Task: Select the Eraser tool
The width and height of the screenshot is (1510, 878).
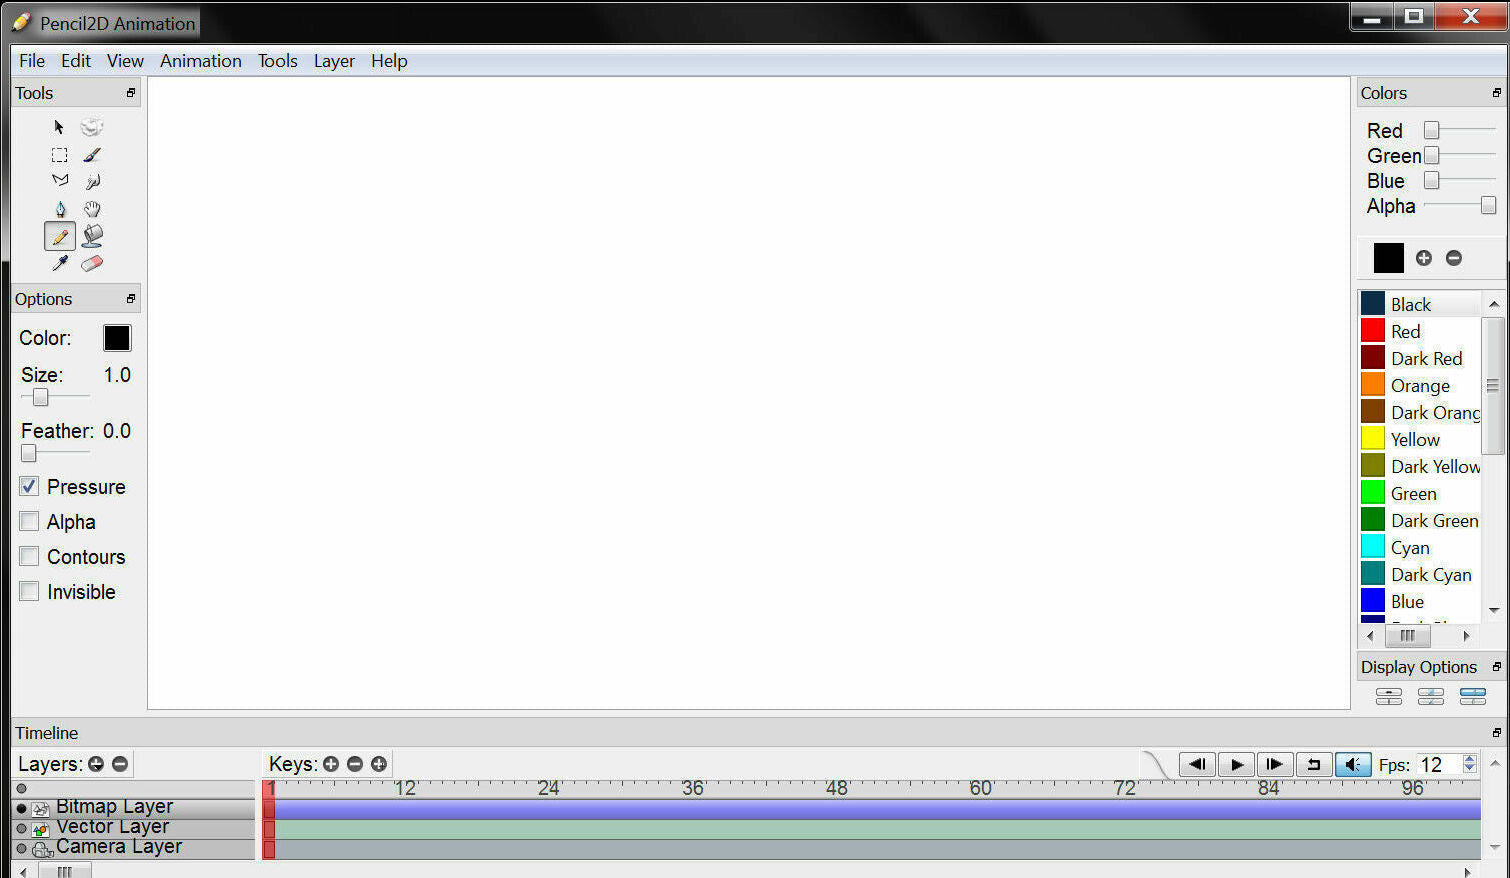Action: [x=92, y=263]
